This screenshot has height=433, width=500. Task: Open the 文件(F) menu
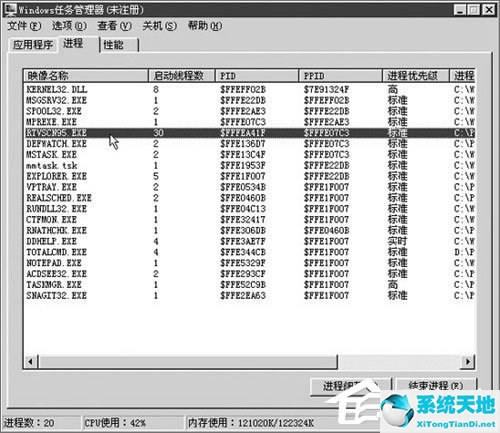(24, 26)
